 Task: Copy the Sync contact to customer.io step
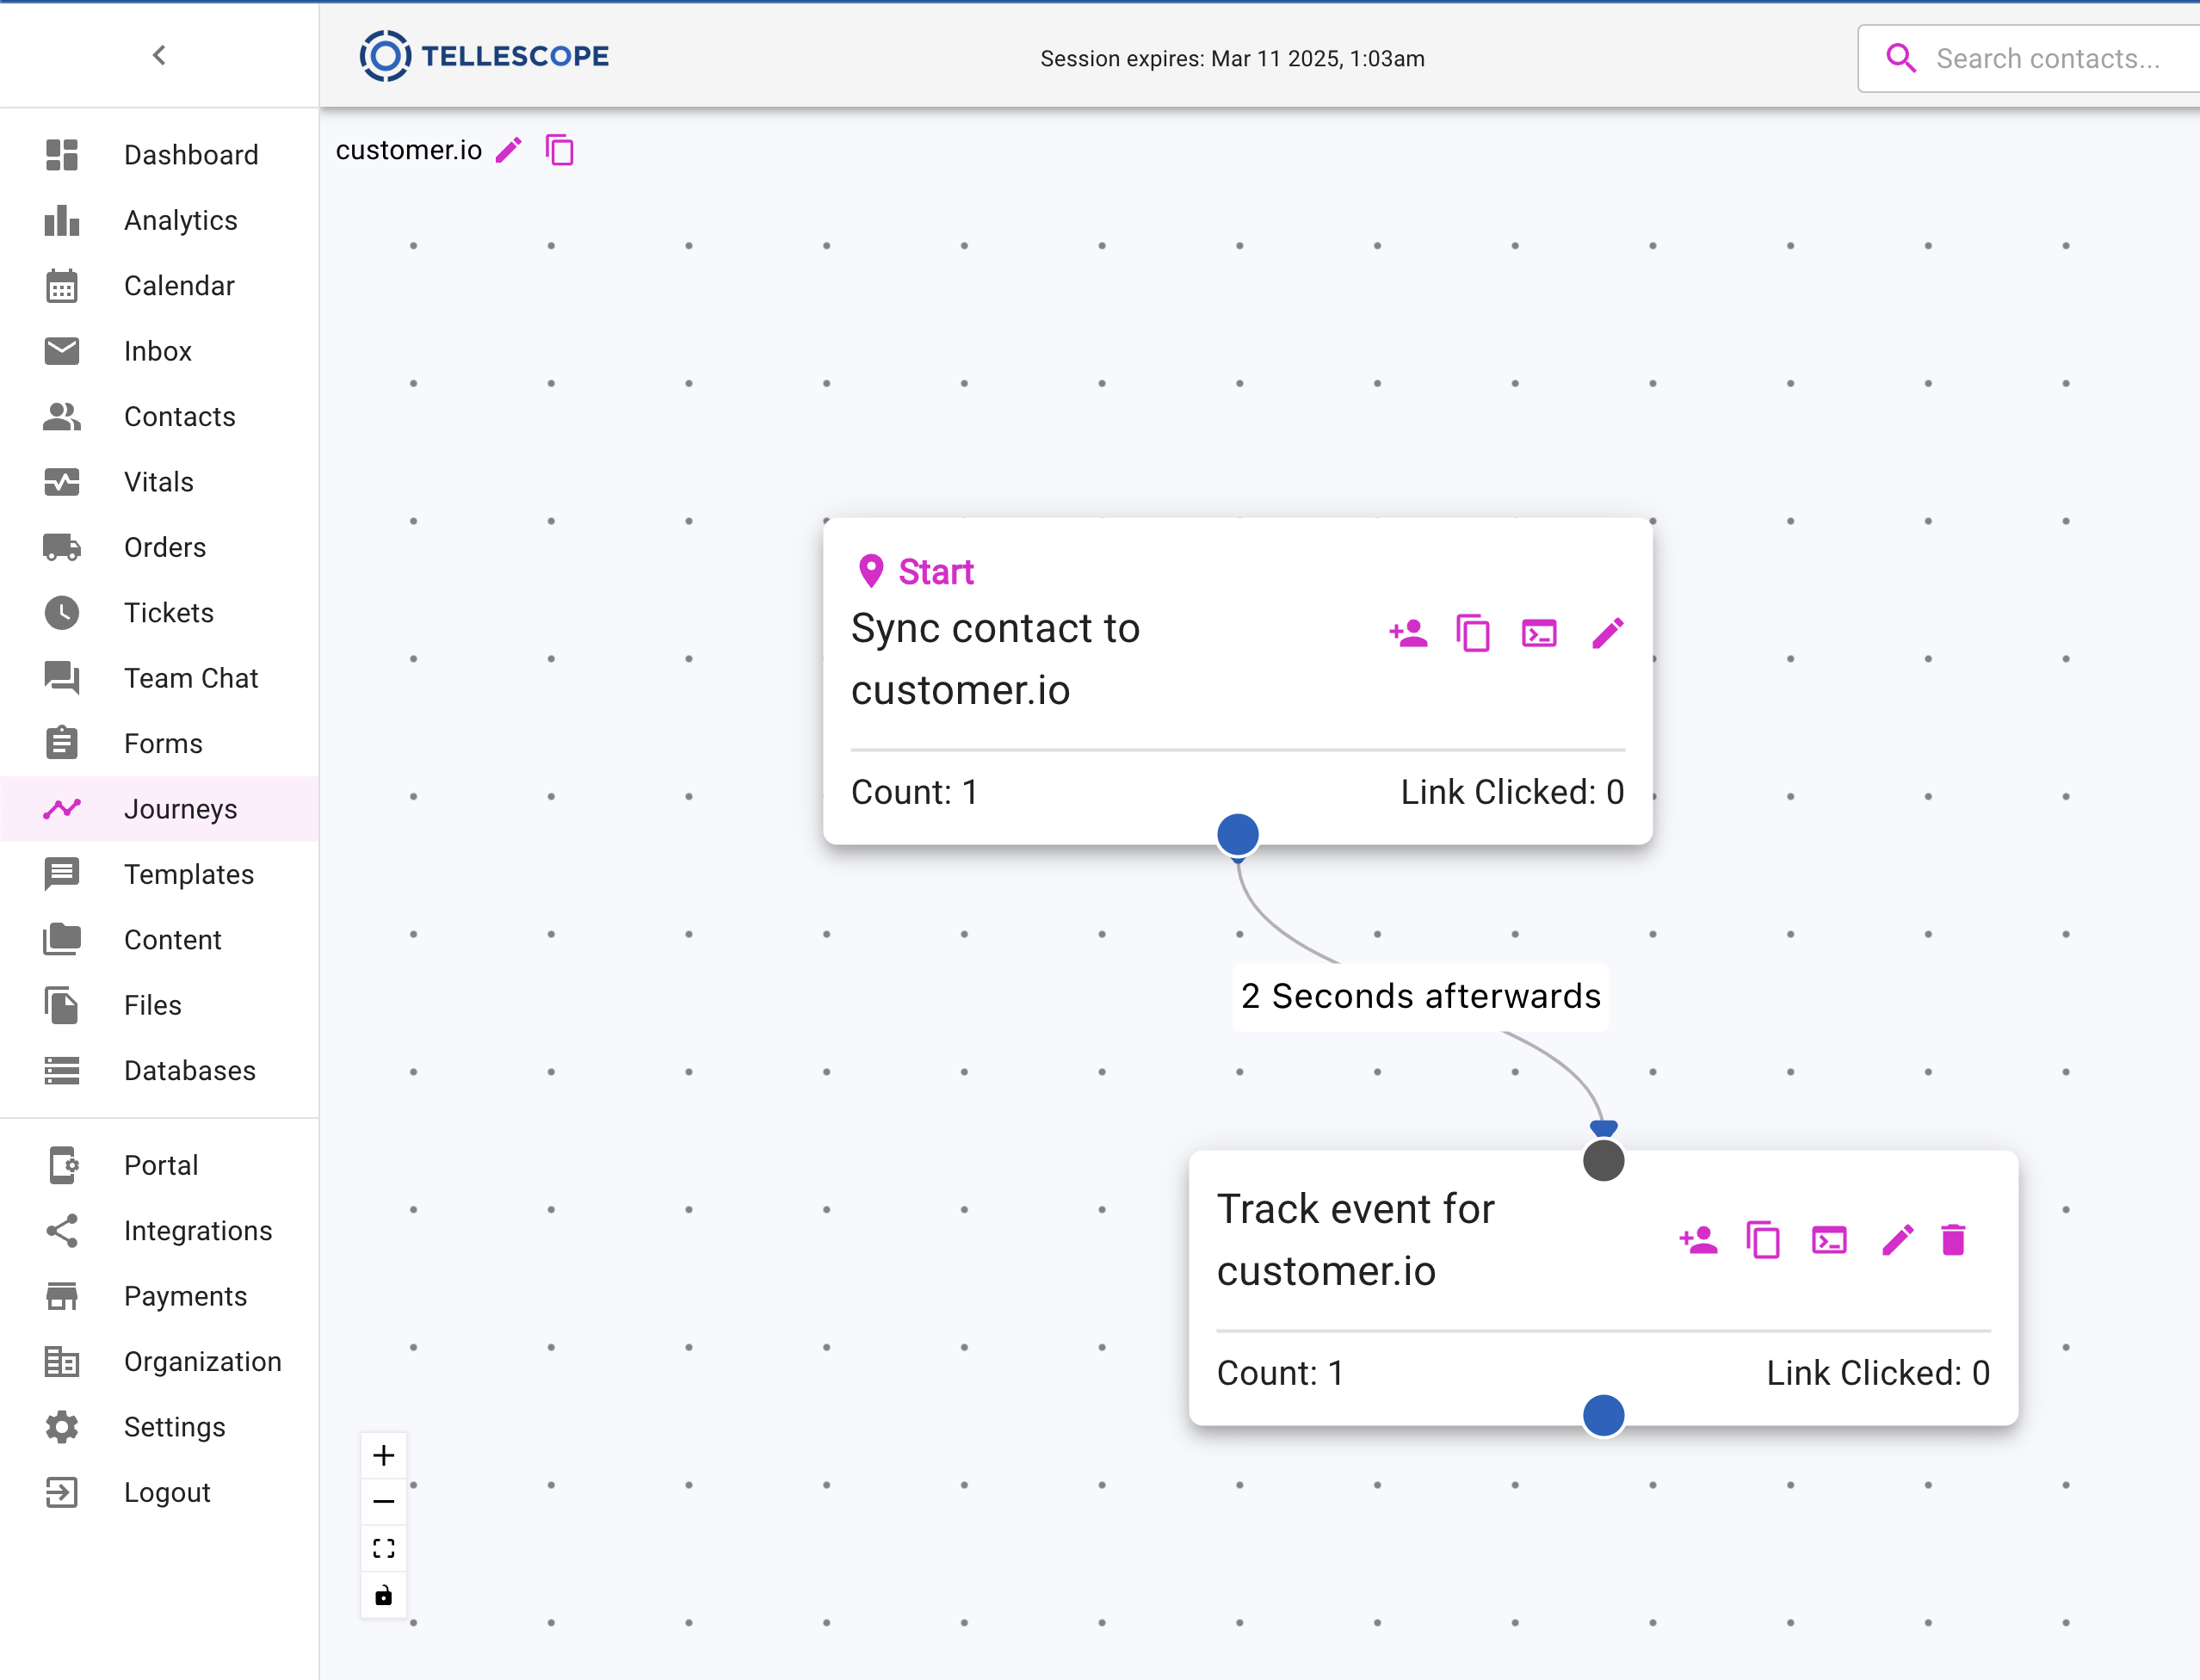coord(1473,634)
